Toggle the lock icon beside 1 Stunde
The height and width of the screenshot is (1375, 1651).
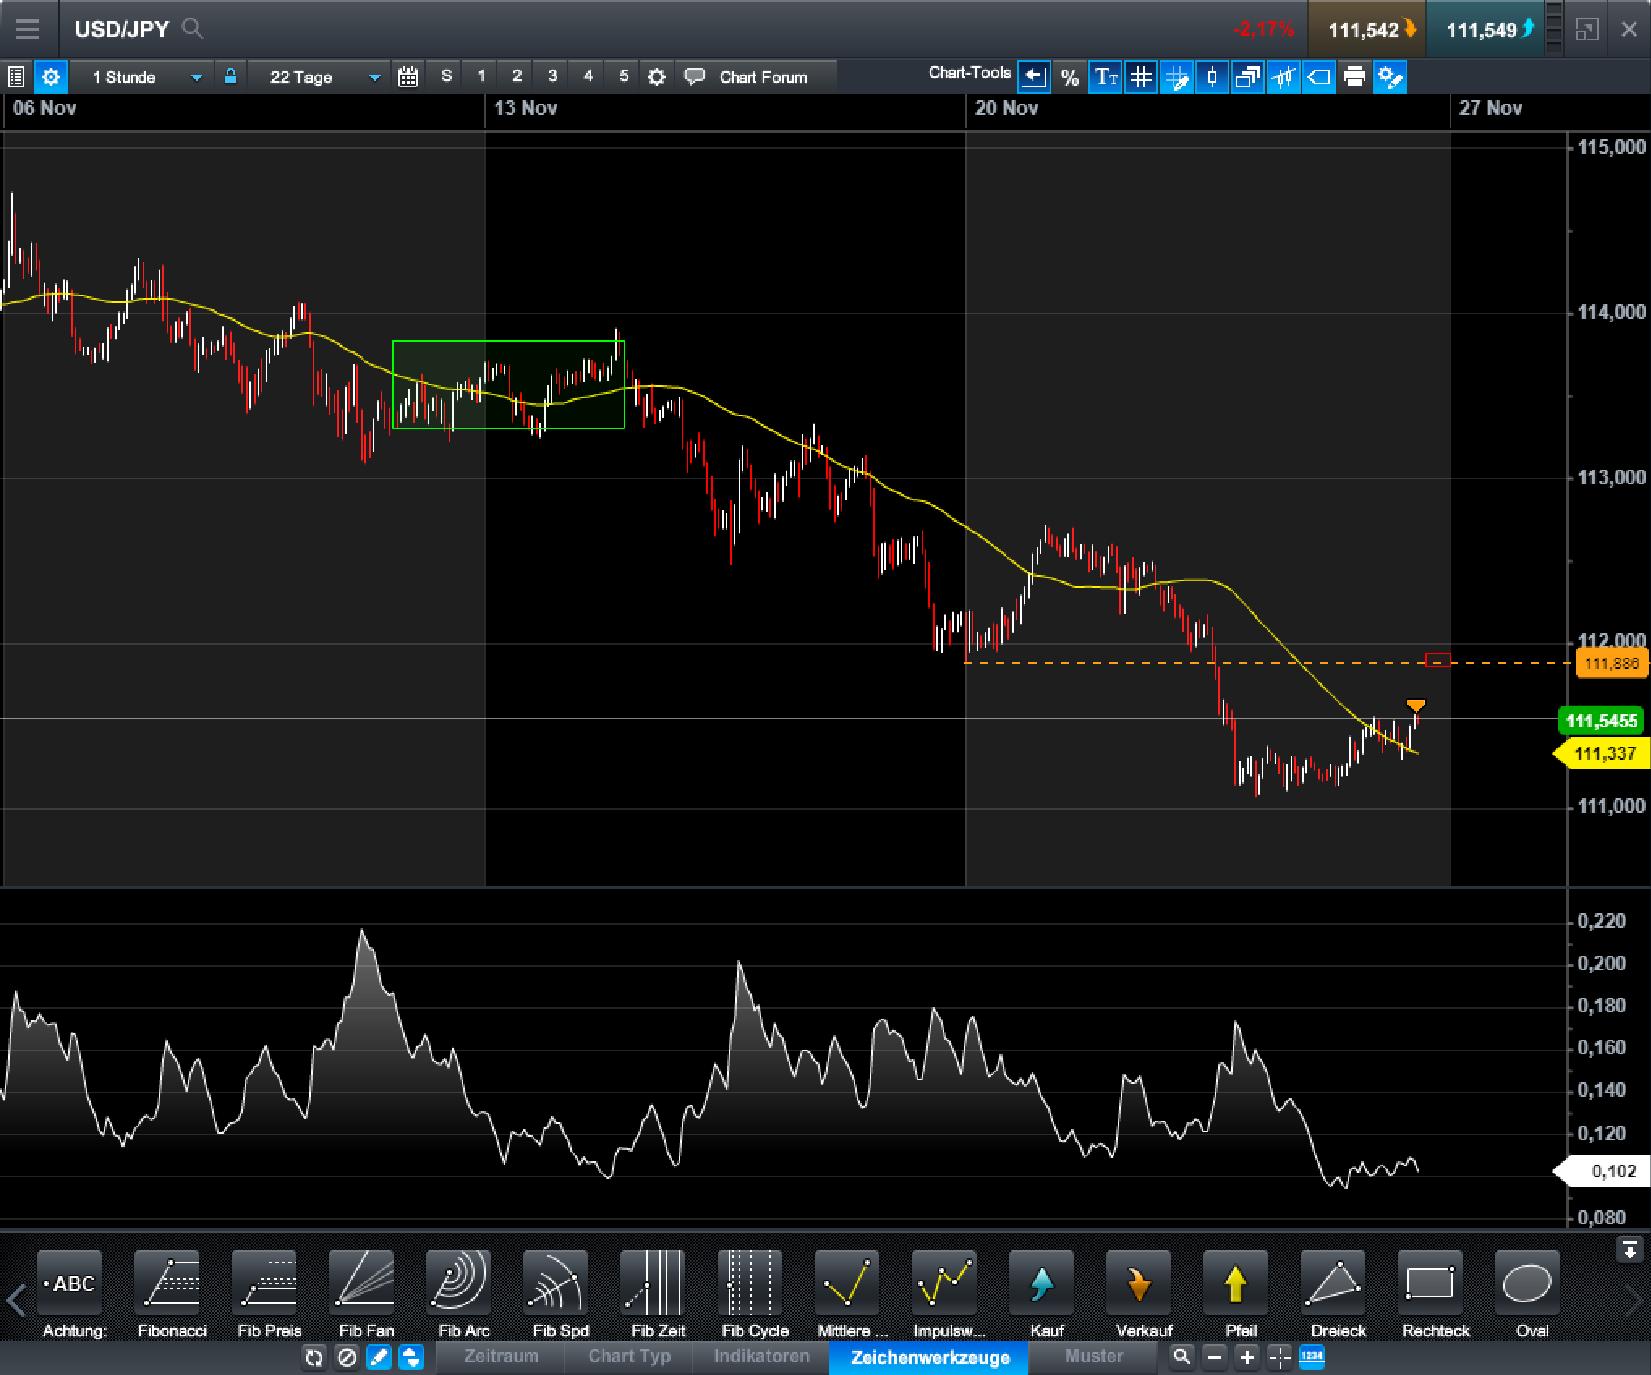pos(230,76)
